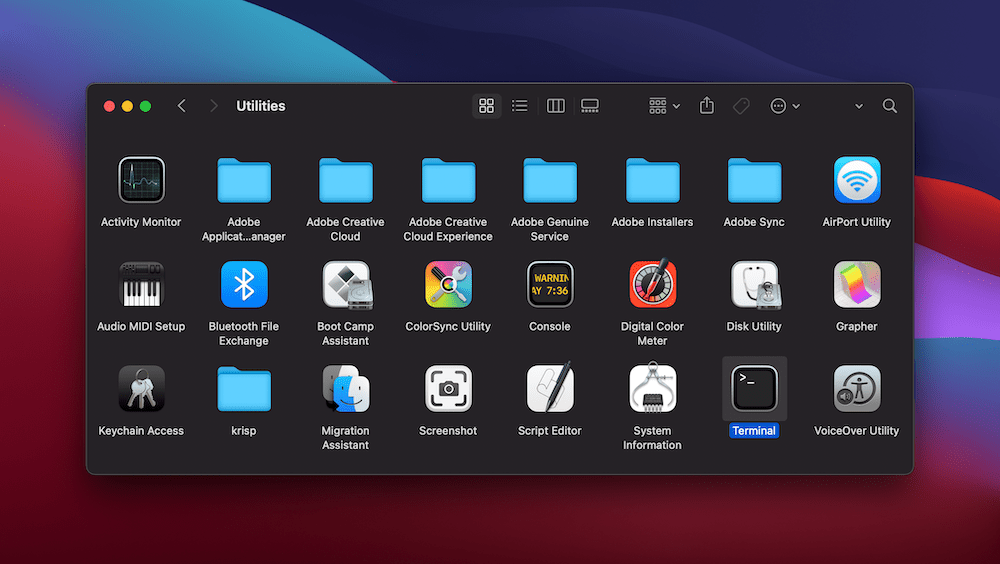Screen dimensions: 1000x564
Task: Click the Screenshot name label
Action: (448, 431)
